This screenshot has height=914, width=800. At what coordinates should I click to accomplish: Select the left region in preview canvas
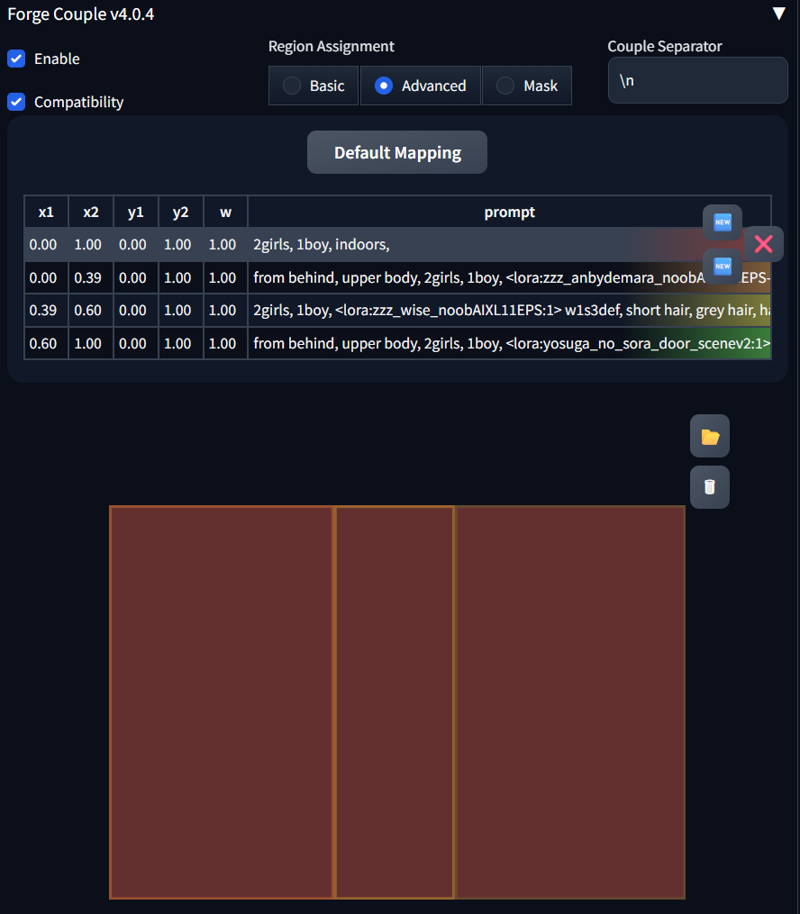point(221,702)
